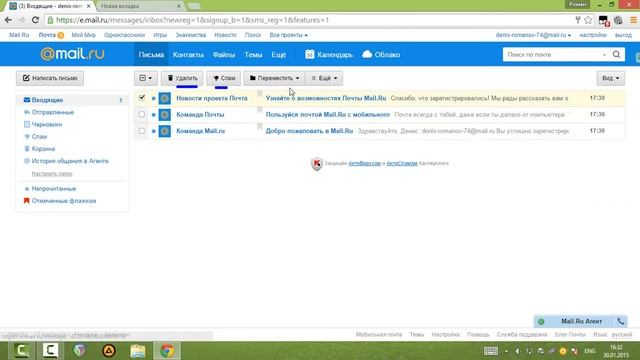Open language selector русский
Screen dimensions: 640x360
click(x=622, y=334)
